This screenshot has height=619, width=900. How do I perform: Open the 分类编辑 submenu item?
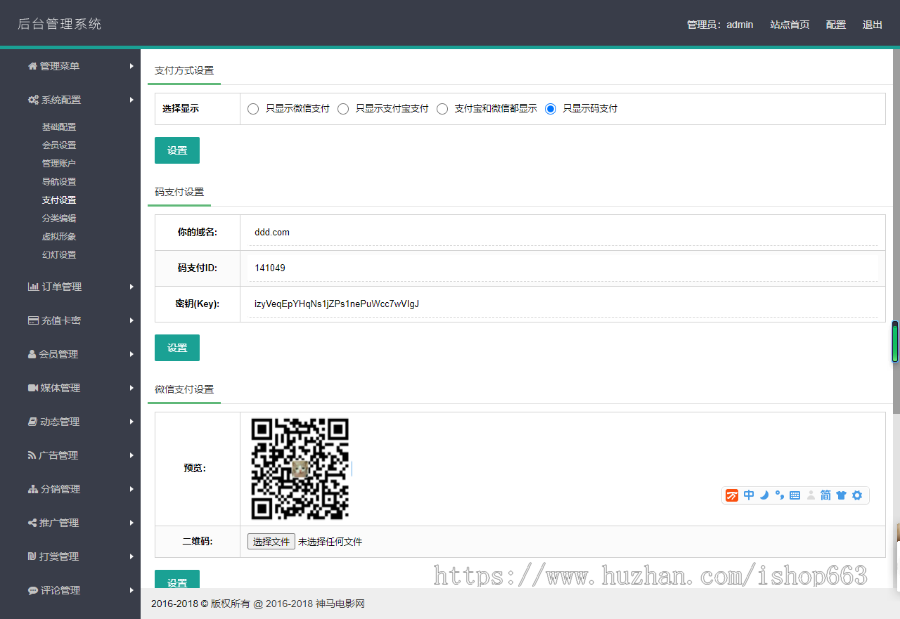(x=59, y=218)
